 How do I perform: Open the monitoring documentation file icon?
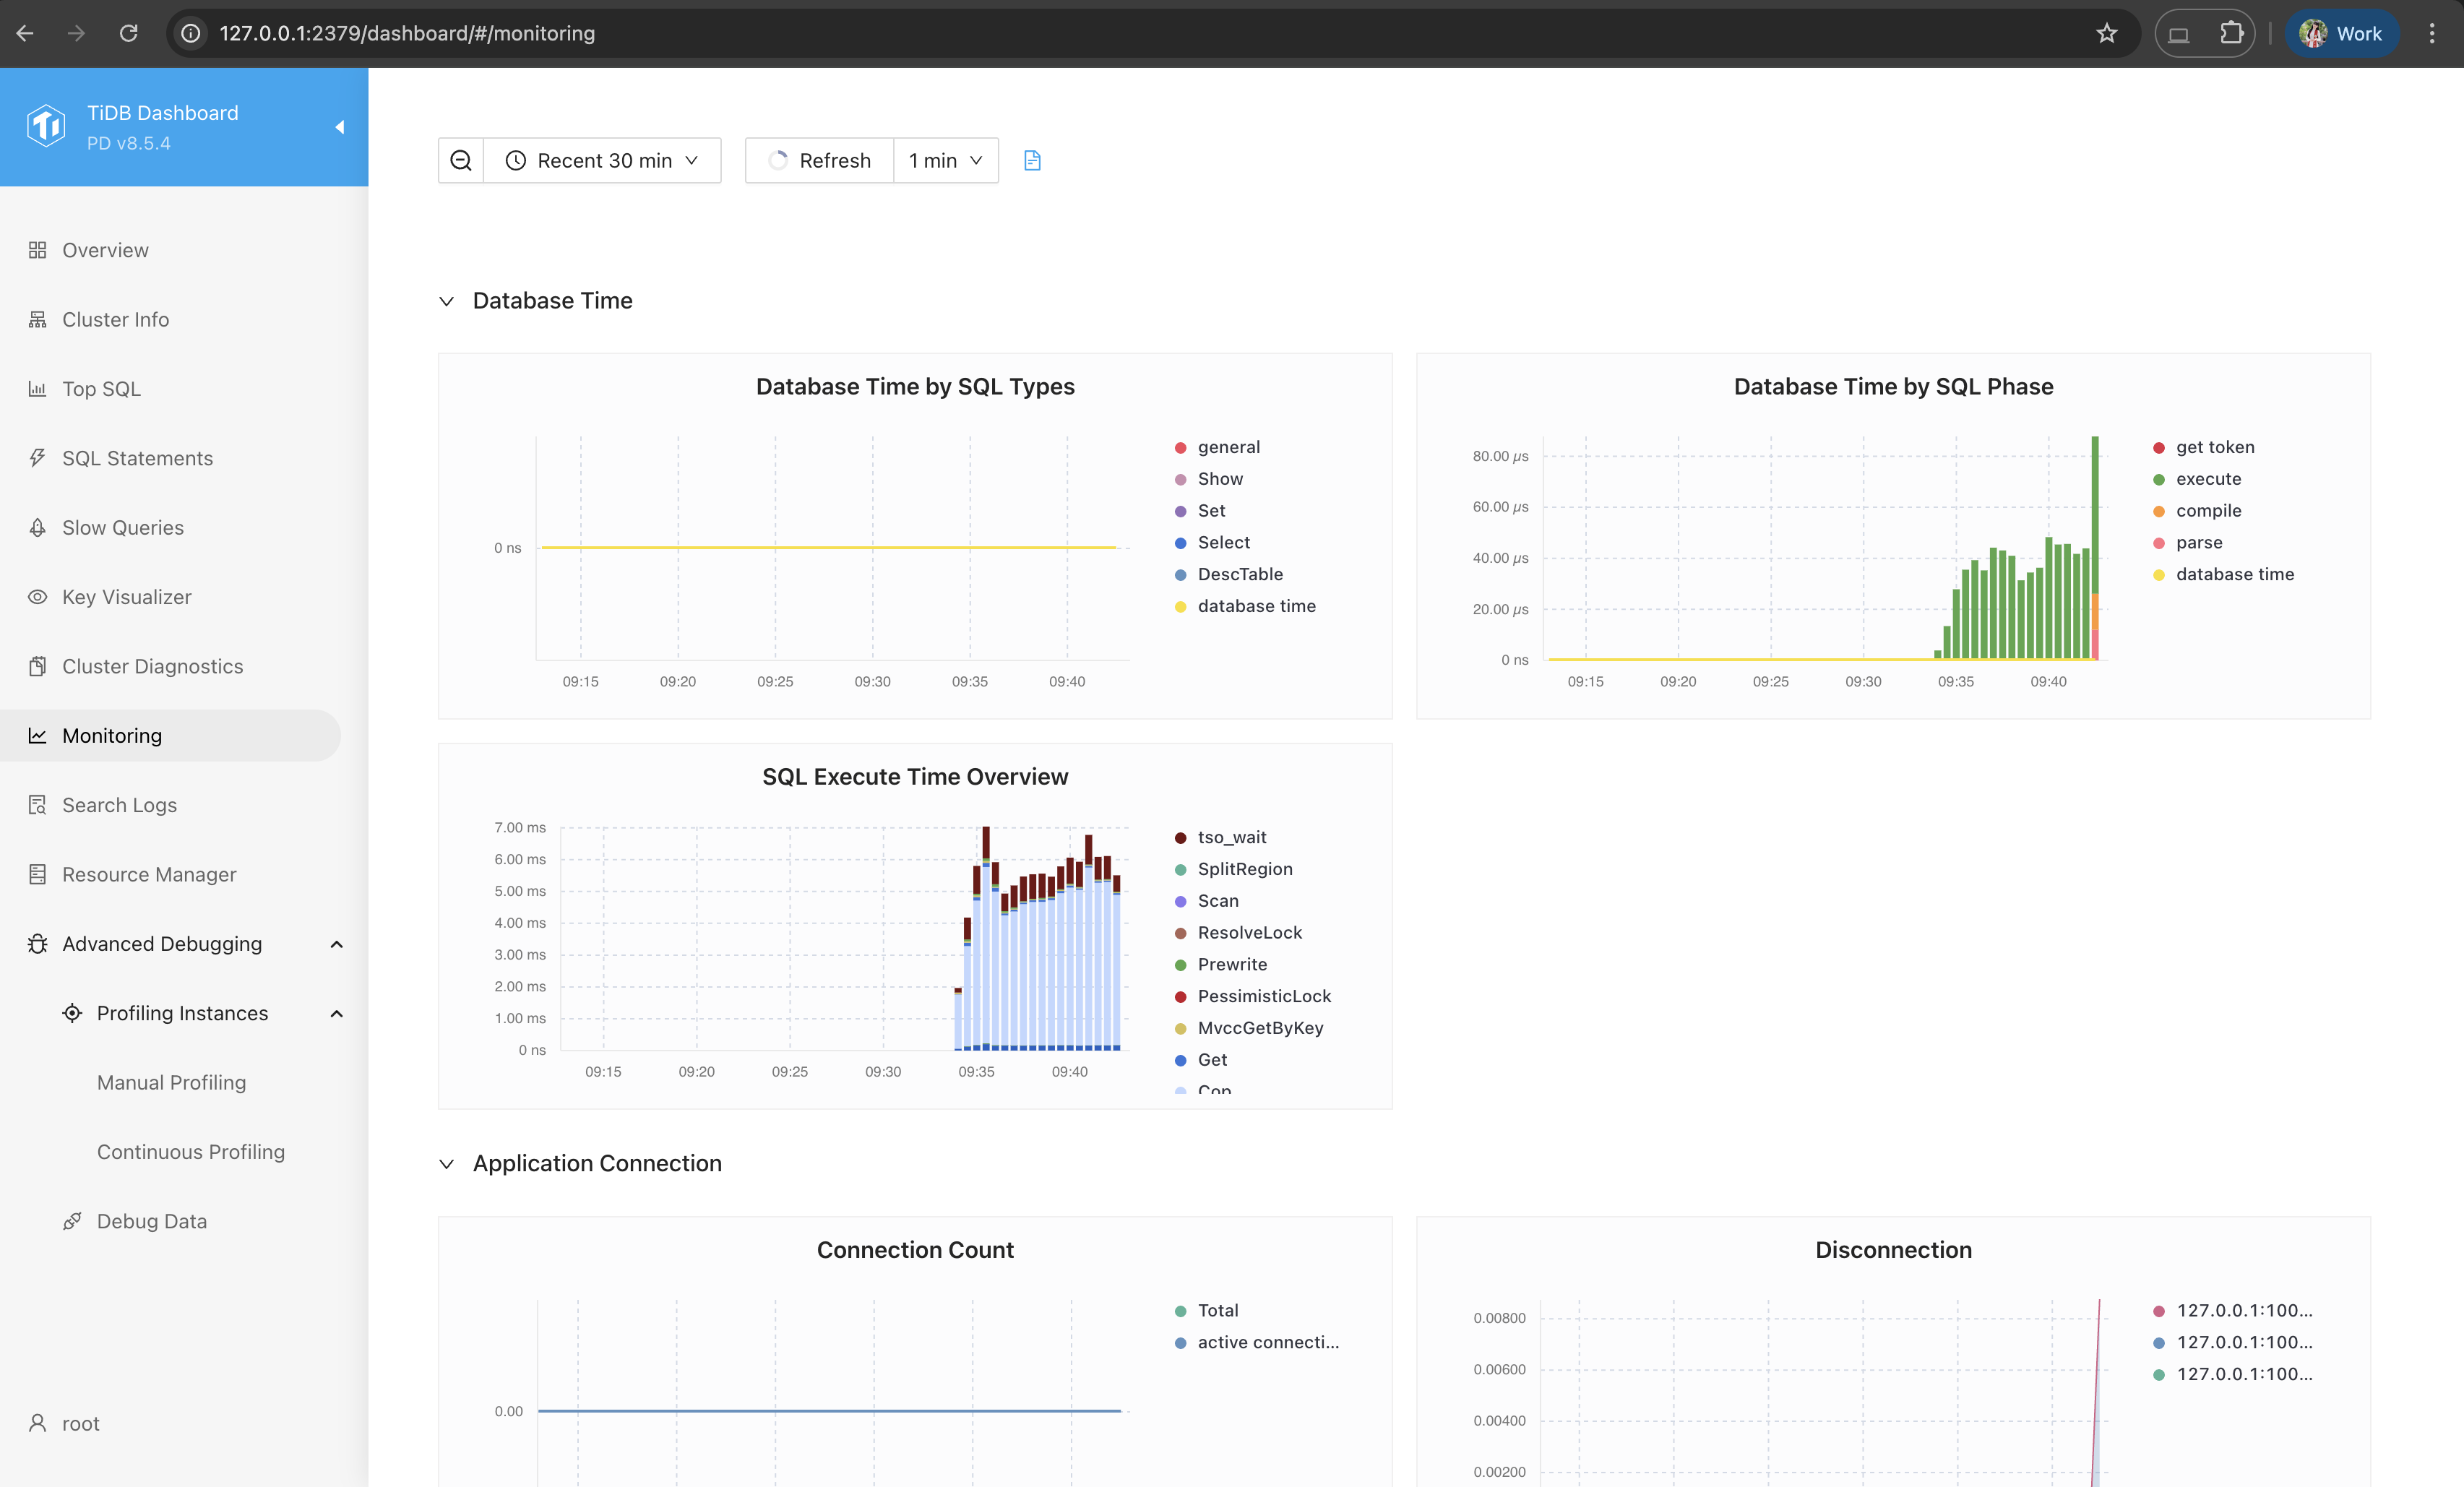[x=1032, y=161]
